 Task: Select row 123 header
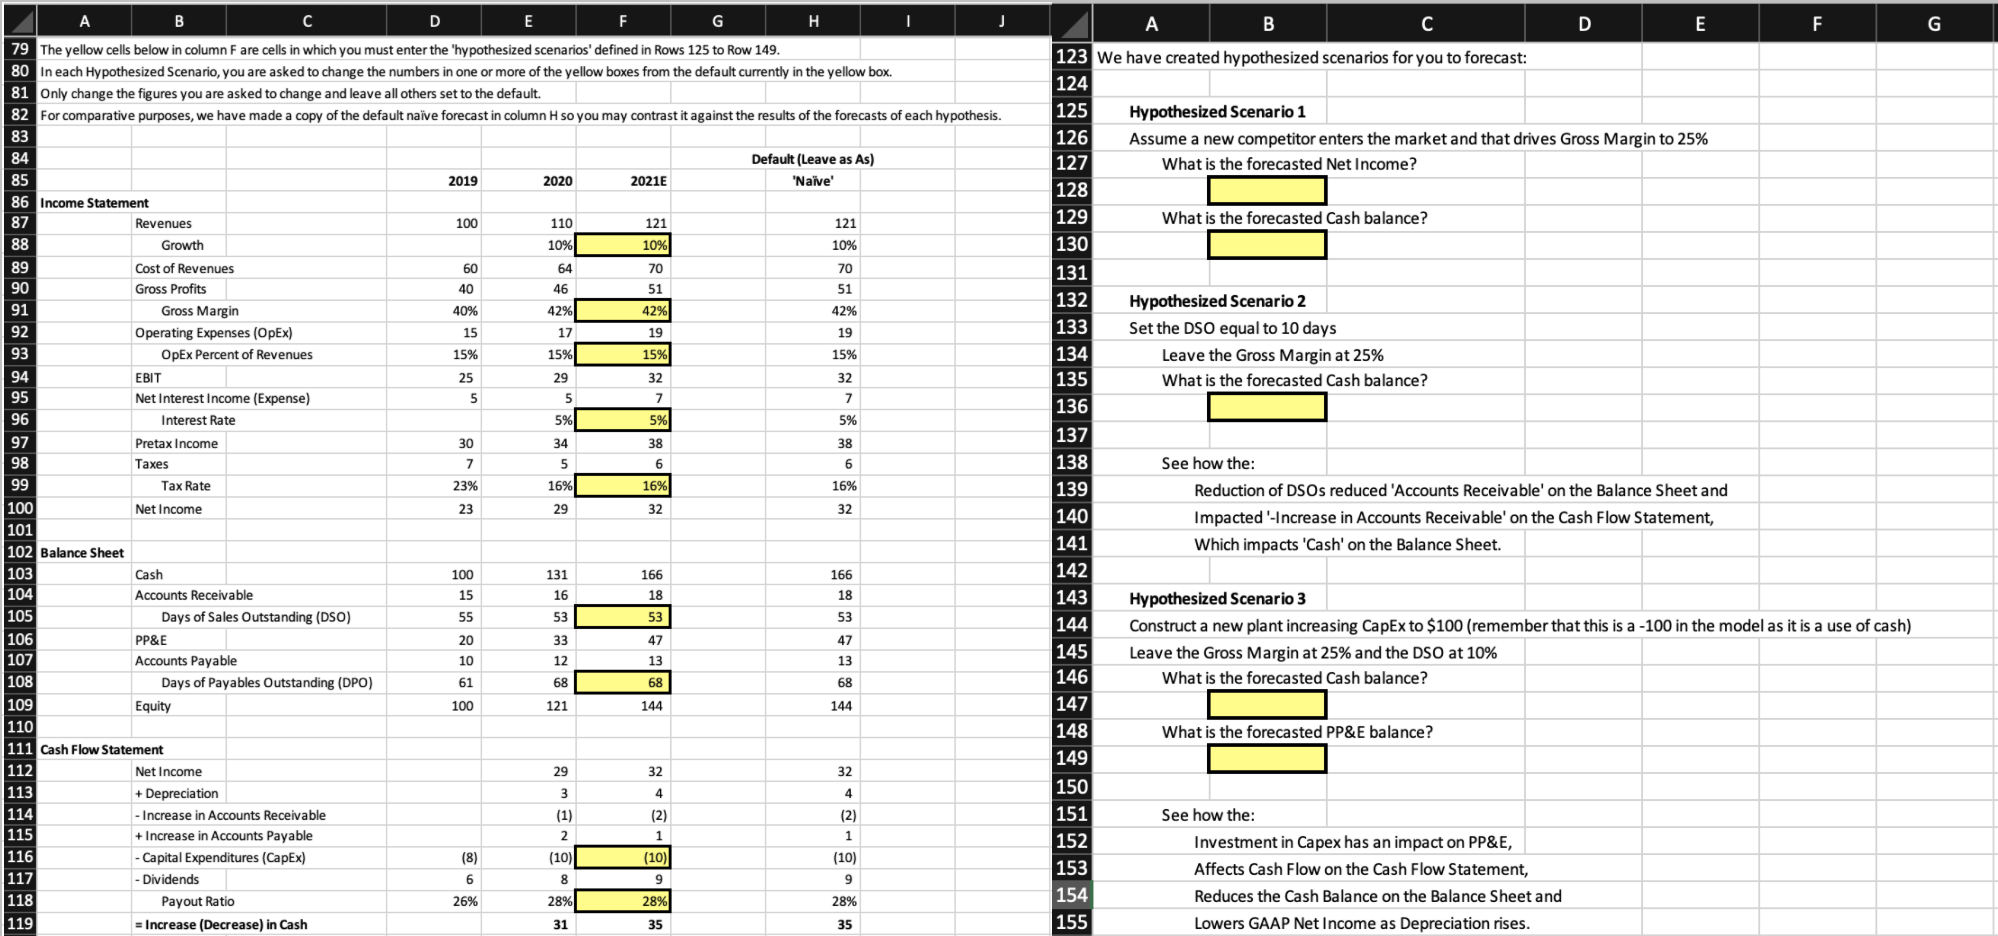(1073, 57)
